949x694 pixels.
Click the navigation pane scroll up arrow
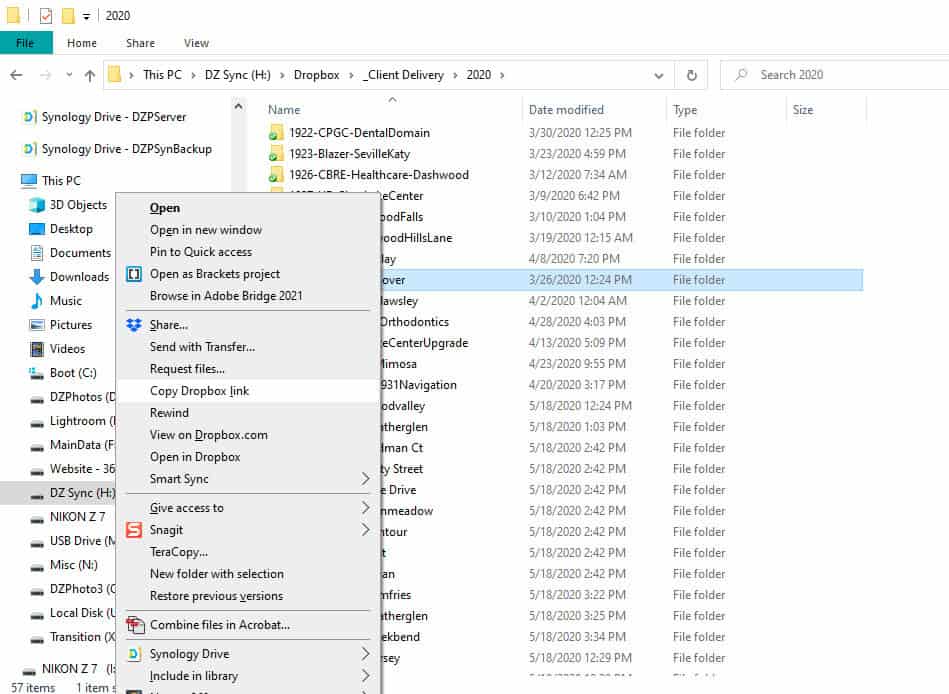238,107
